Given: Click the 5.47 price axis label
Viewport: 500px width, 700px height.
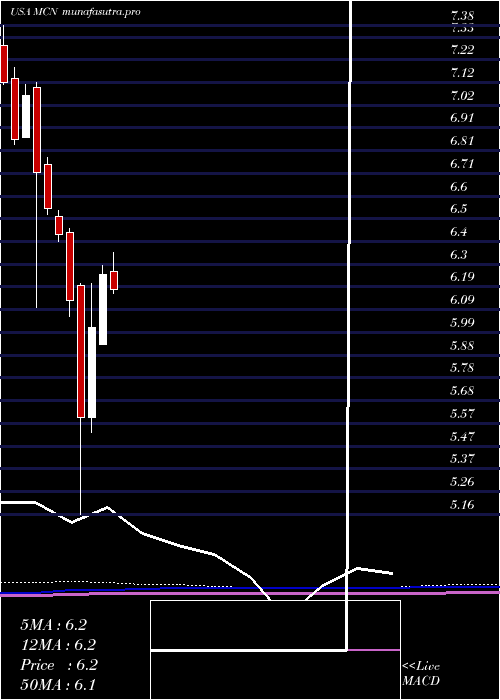Looking at the screenshot, I should (x=462, y=436).
